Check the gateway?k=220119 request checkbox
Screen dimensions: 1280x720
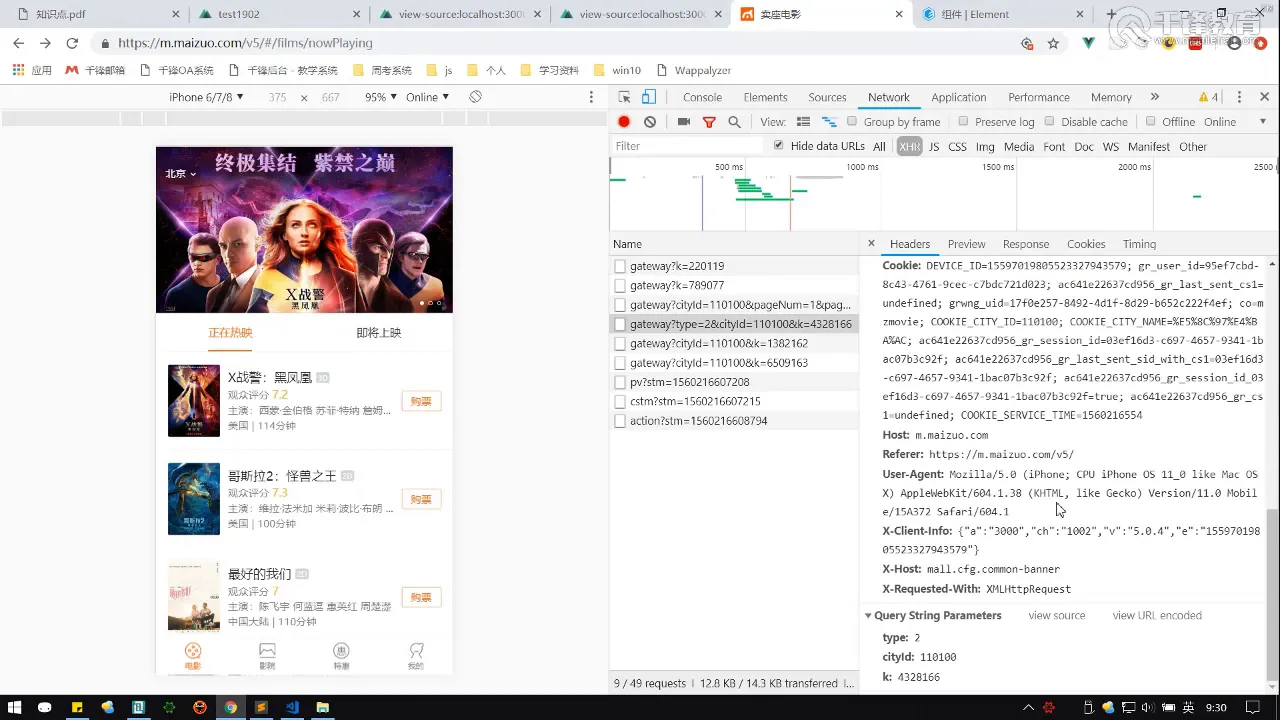point(620,266)
